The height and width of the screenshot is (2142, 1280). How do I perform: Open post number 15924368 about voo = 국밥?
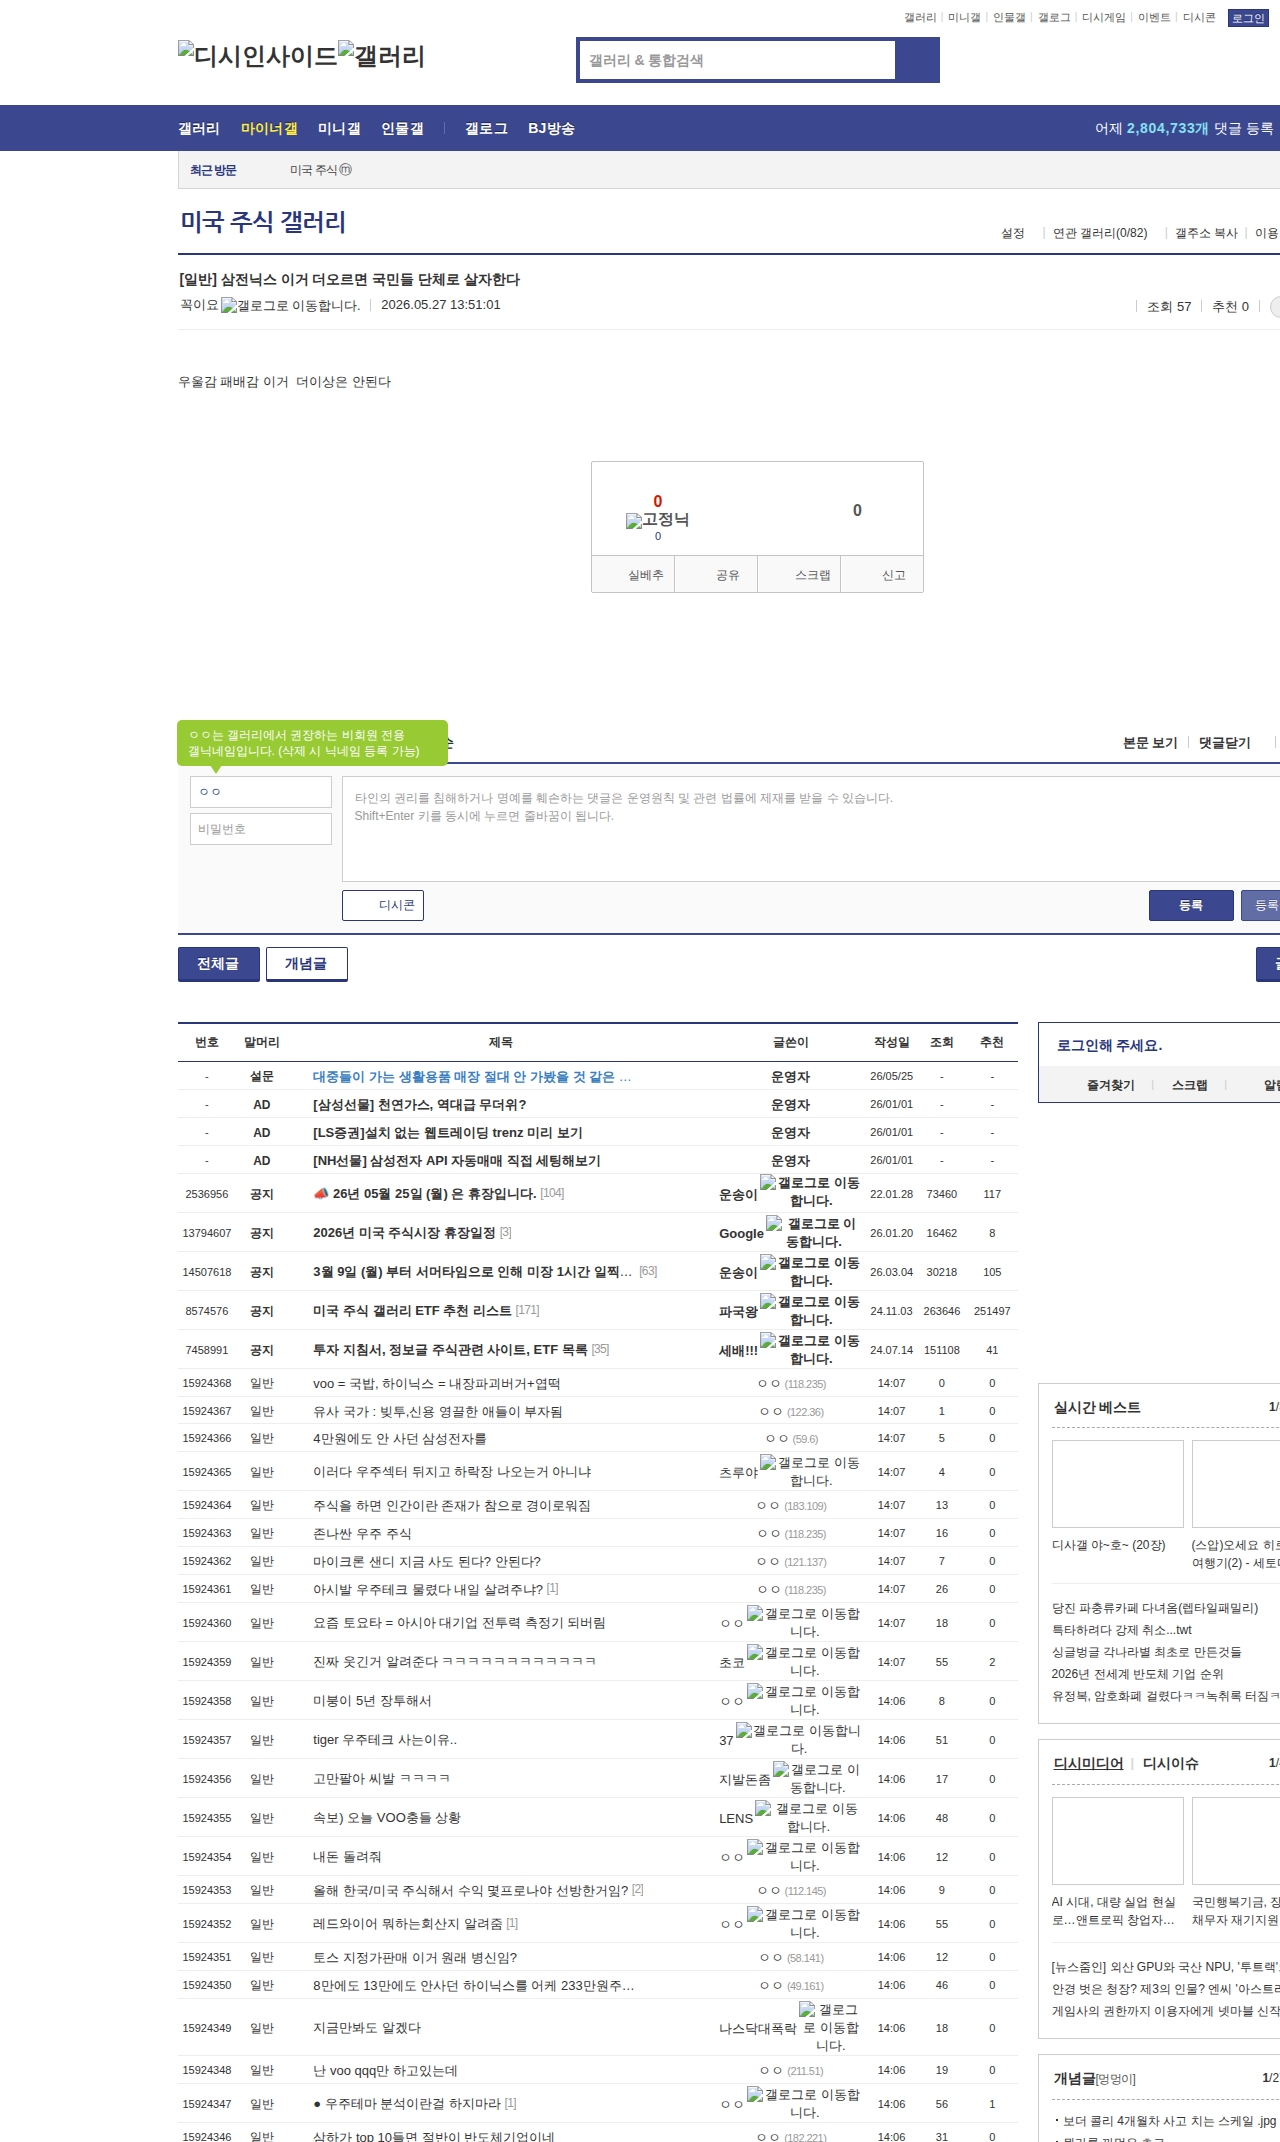tap(436, 1383)
